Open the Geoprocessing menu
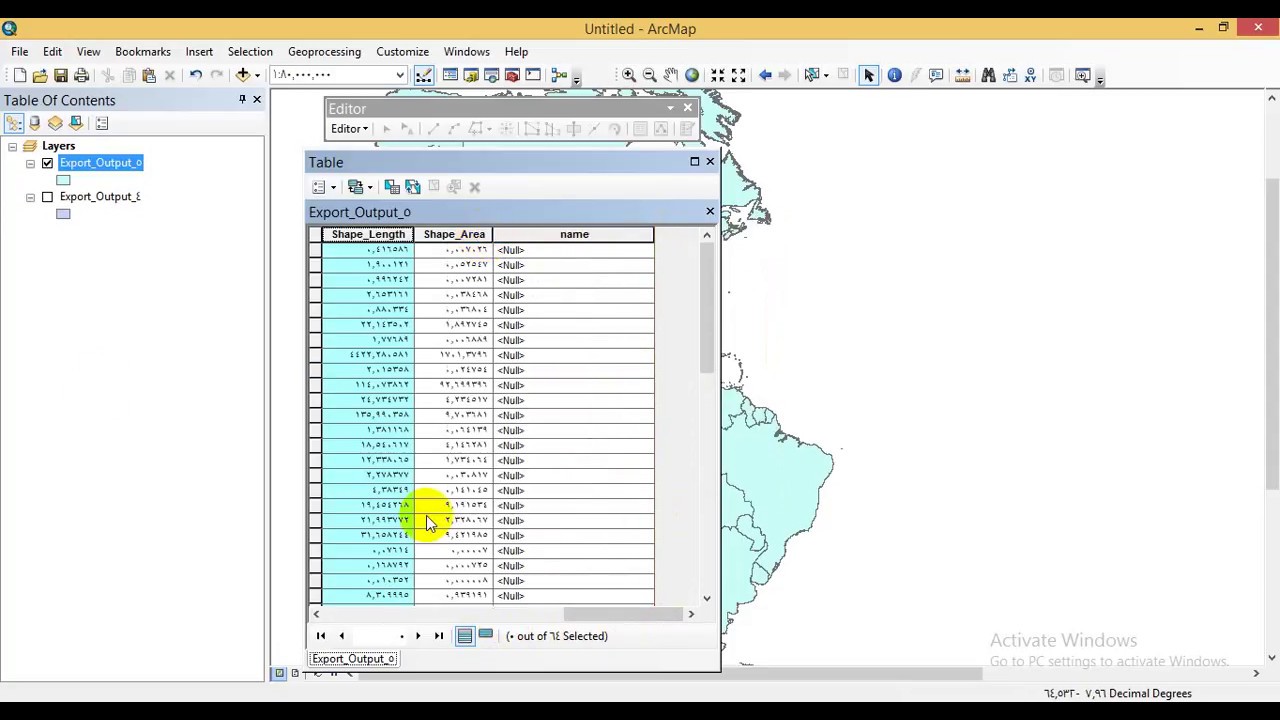This screenshot has height=720, width=1280. click(324, 52)
